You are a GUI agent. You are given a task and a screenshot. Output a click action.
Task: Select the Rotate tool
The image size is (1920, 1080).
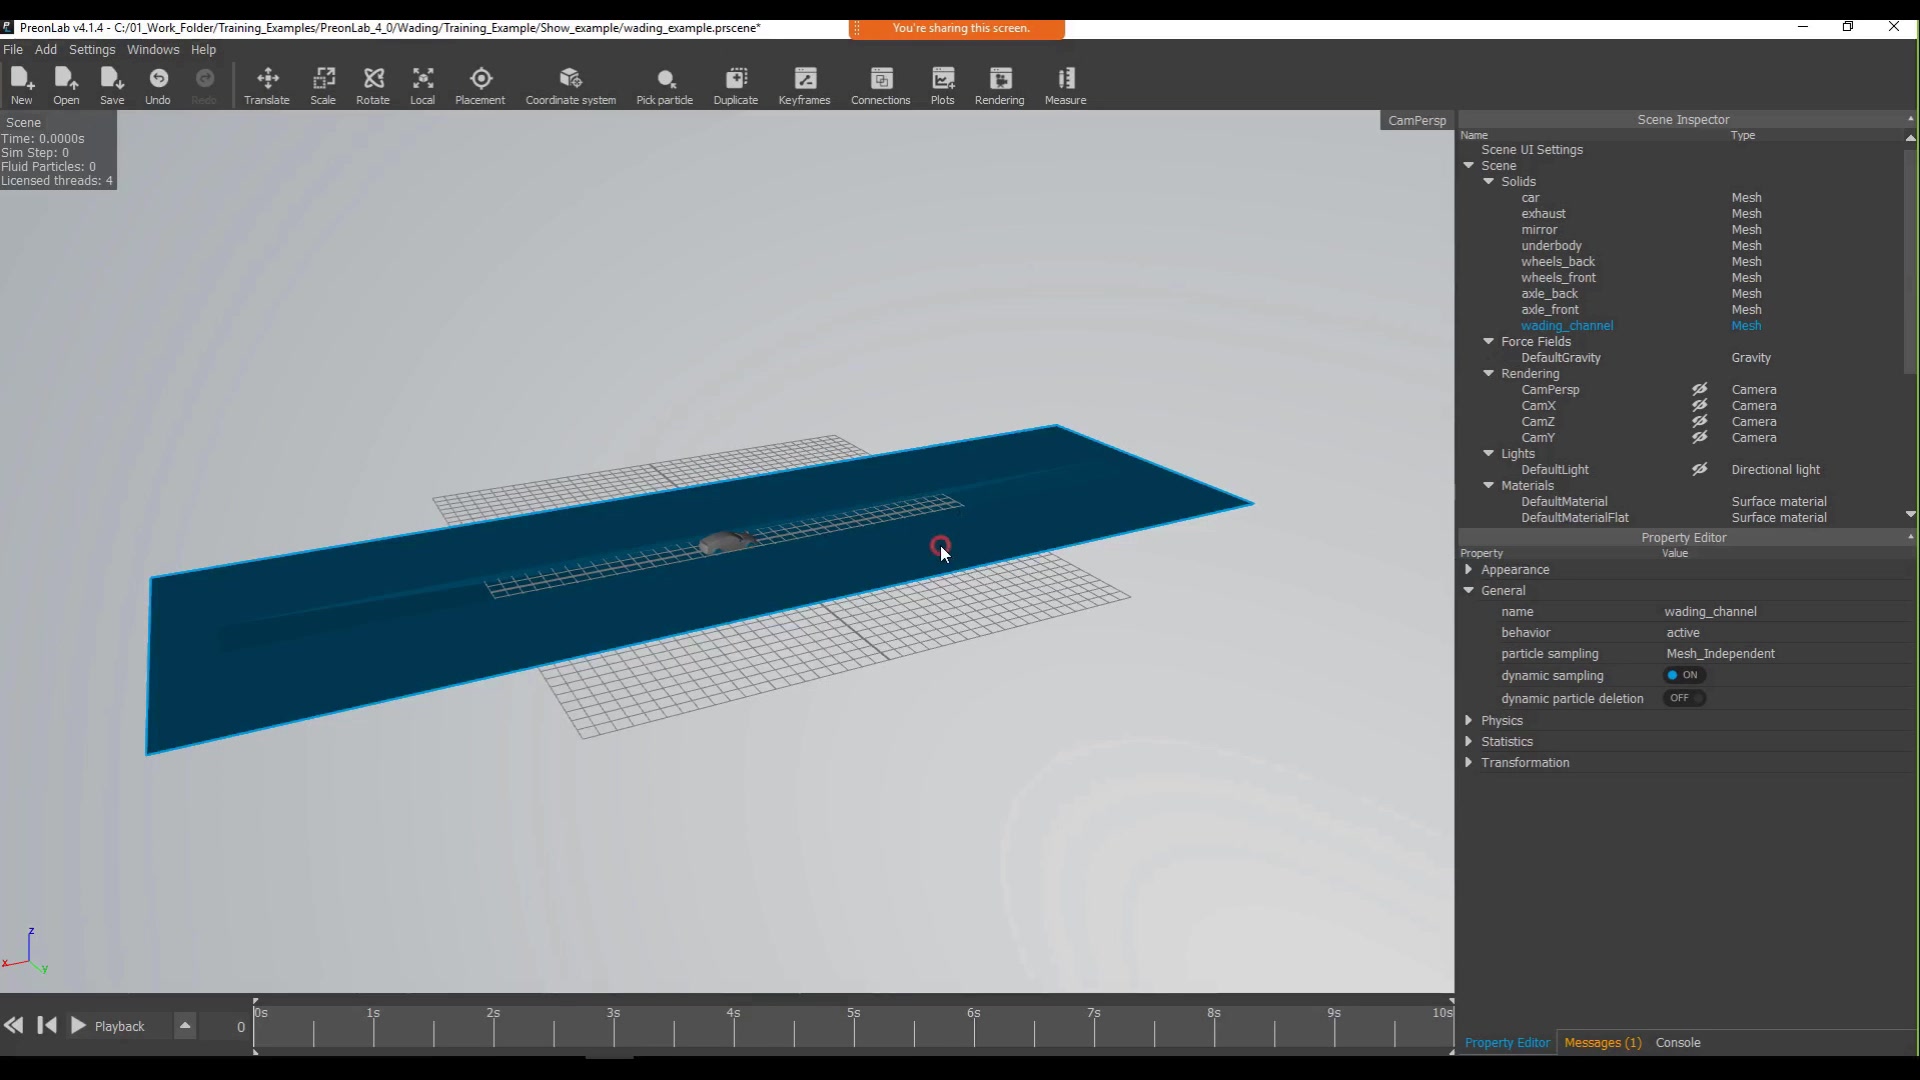(372, 84)
